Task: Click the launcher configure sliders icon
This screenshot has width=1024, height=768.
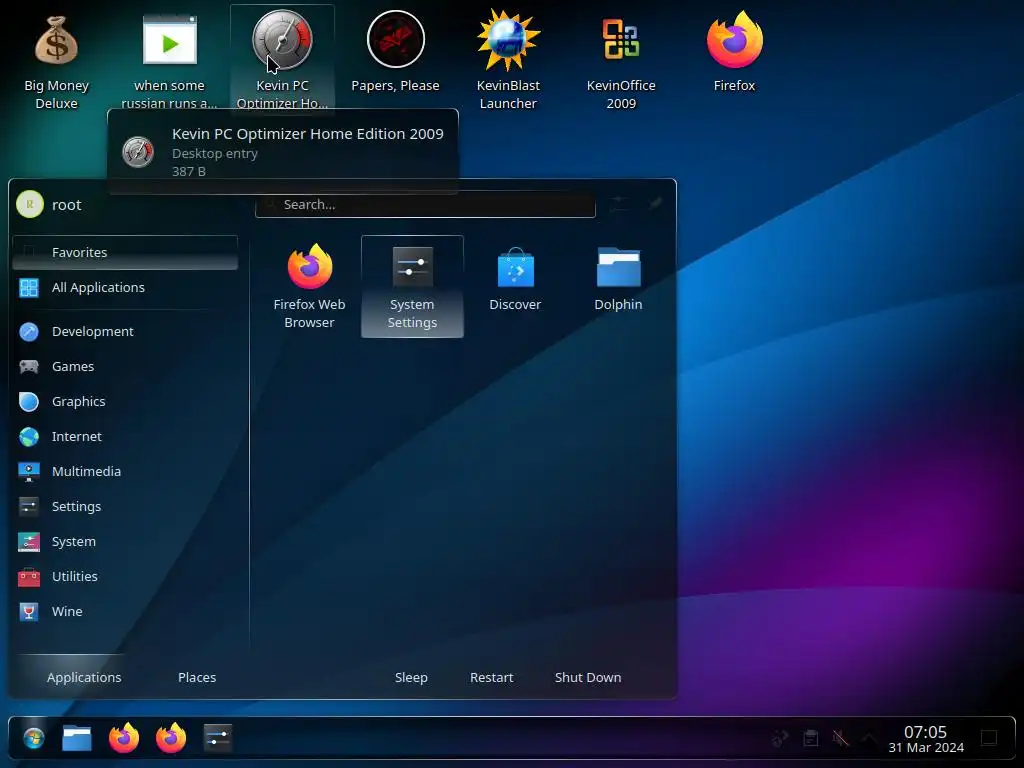Action: point(620,204)
